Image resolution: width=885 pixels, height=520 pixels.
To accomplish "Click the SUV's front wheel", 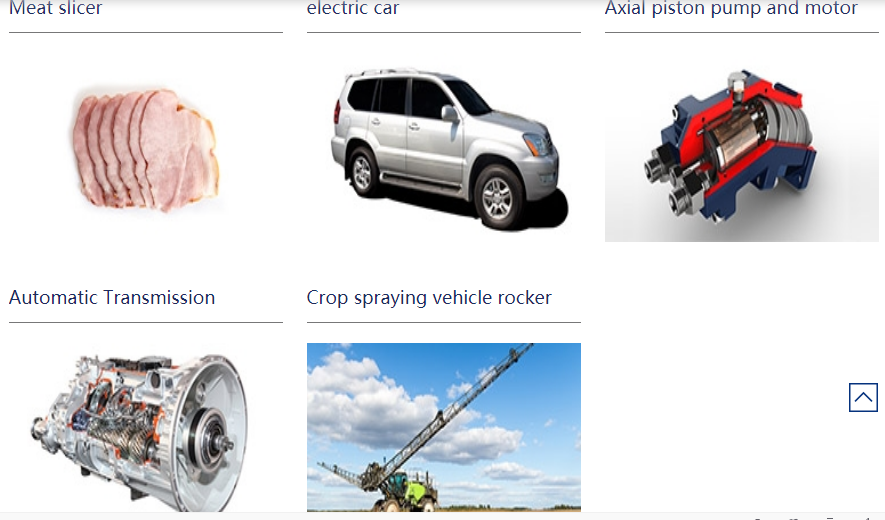I will pyautogui.click(x=497, y=198).
